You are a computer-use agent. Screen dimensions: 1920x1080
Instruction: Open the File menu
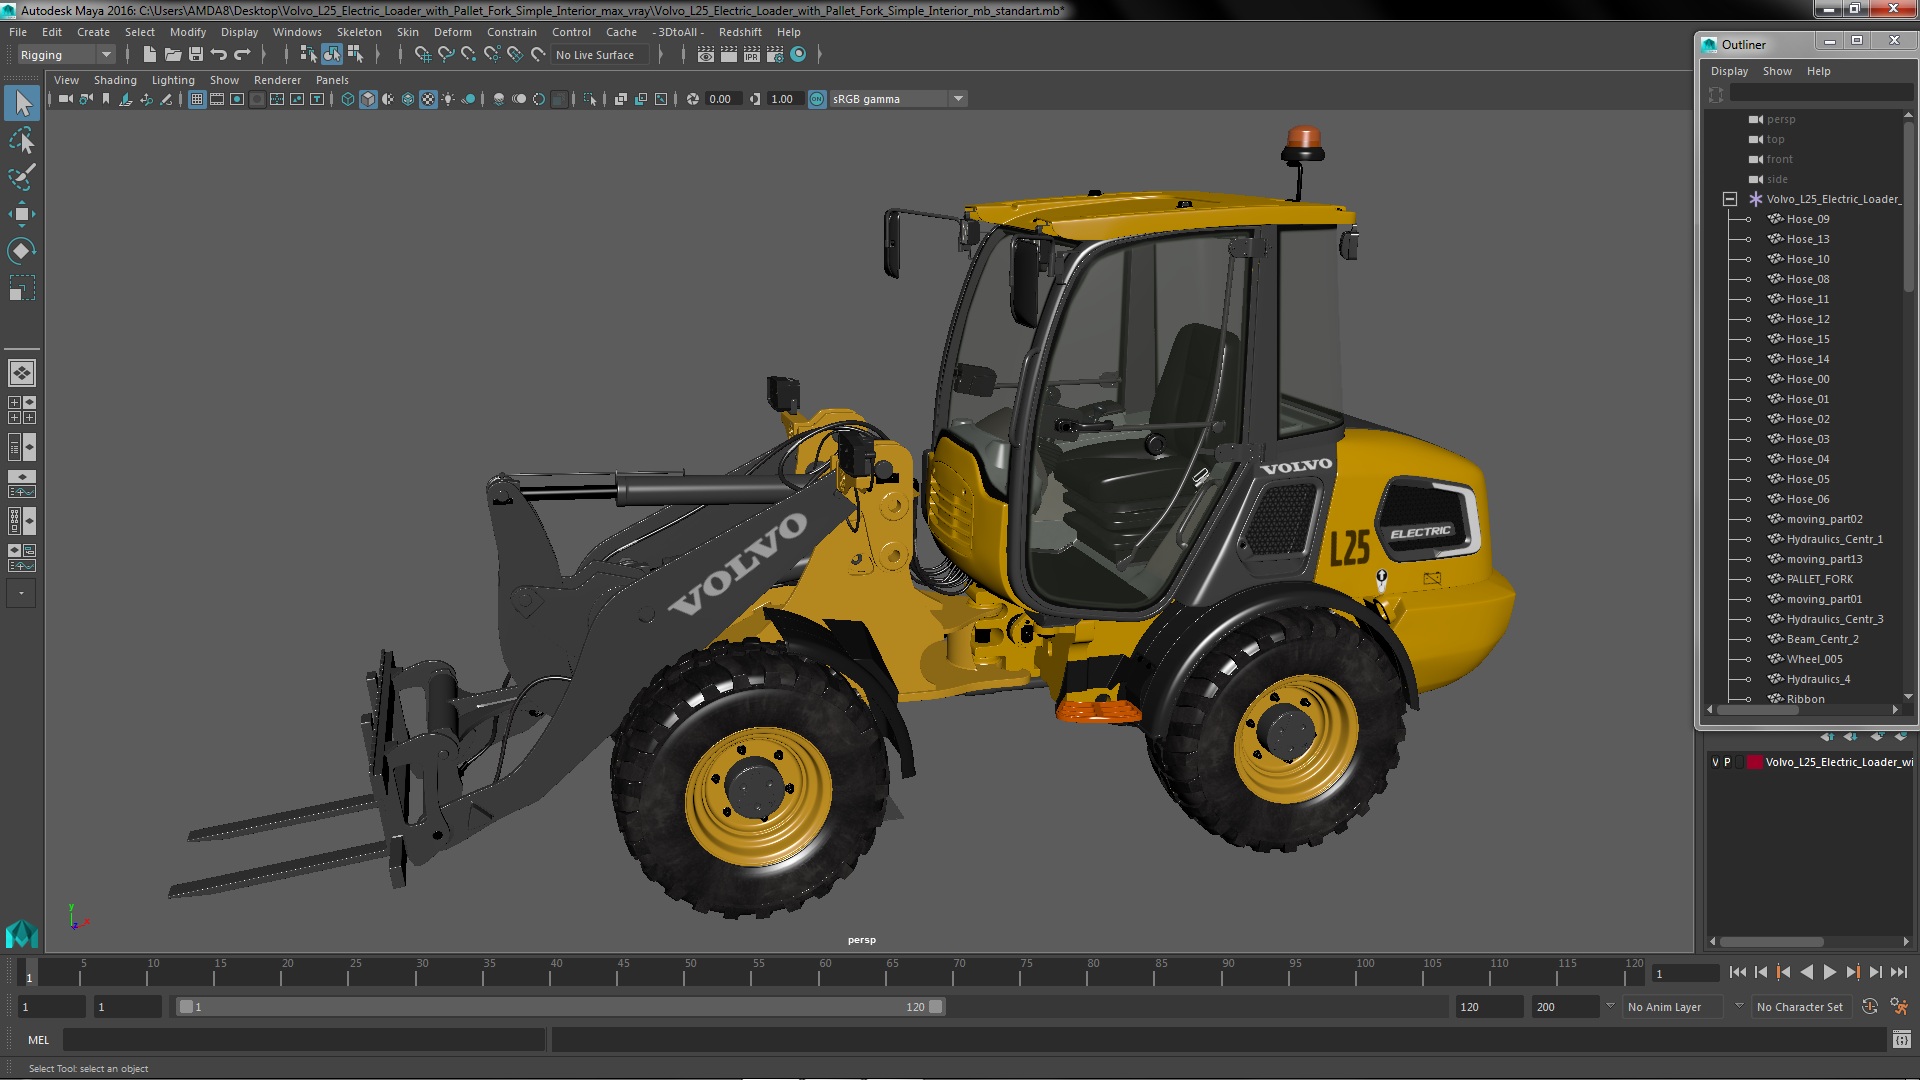tap(18, 32)
